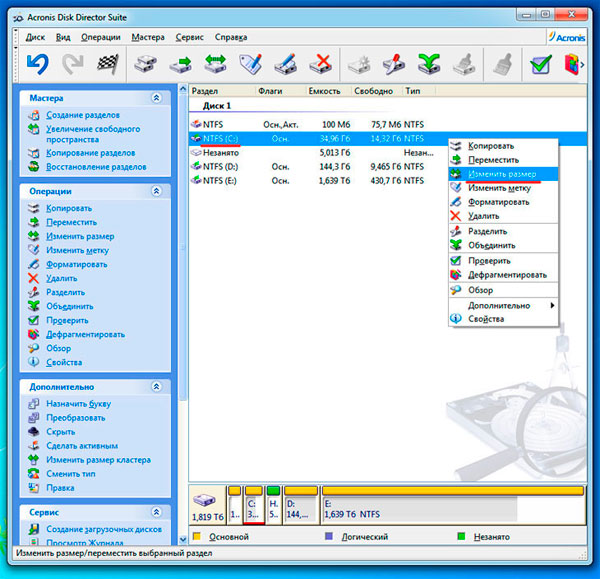Open Дополнительно submenu in context menu
The image size is (600, 579).
(502, 305)
